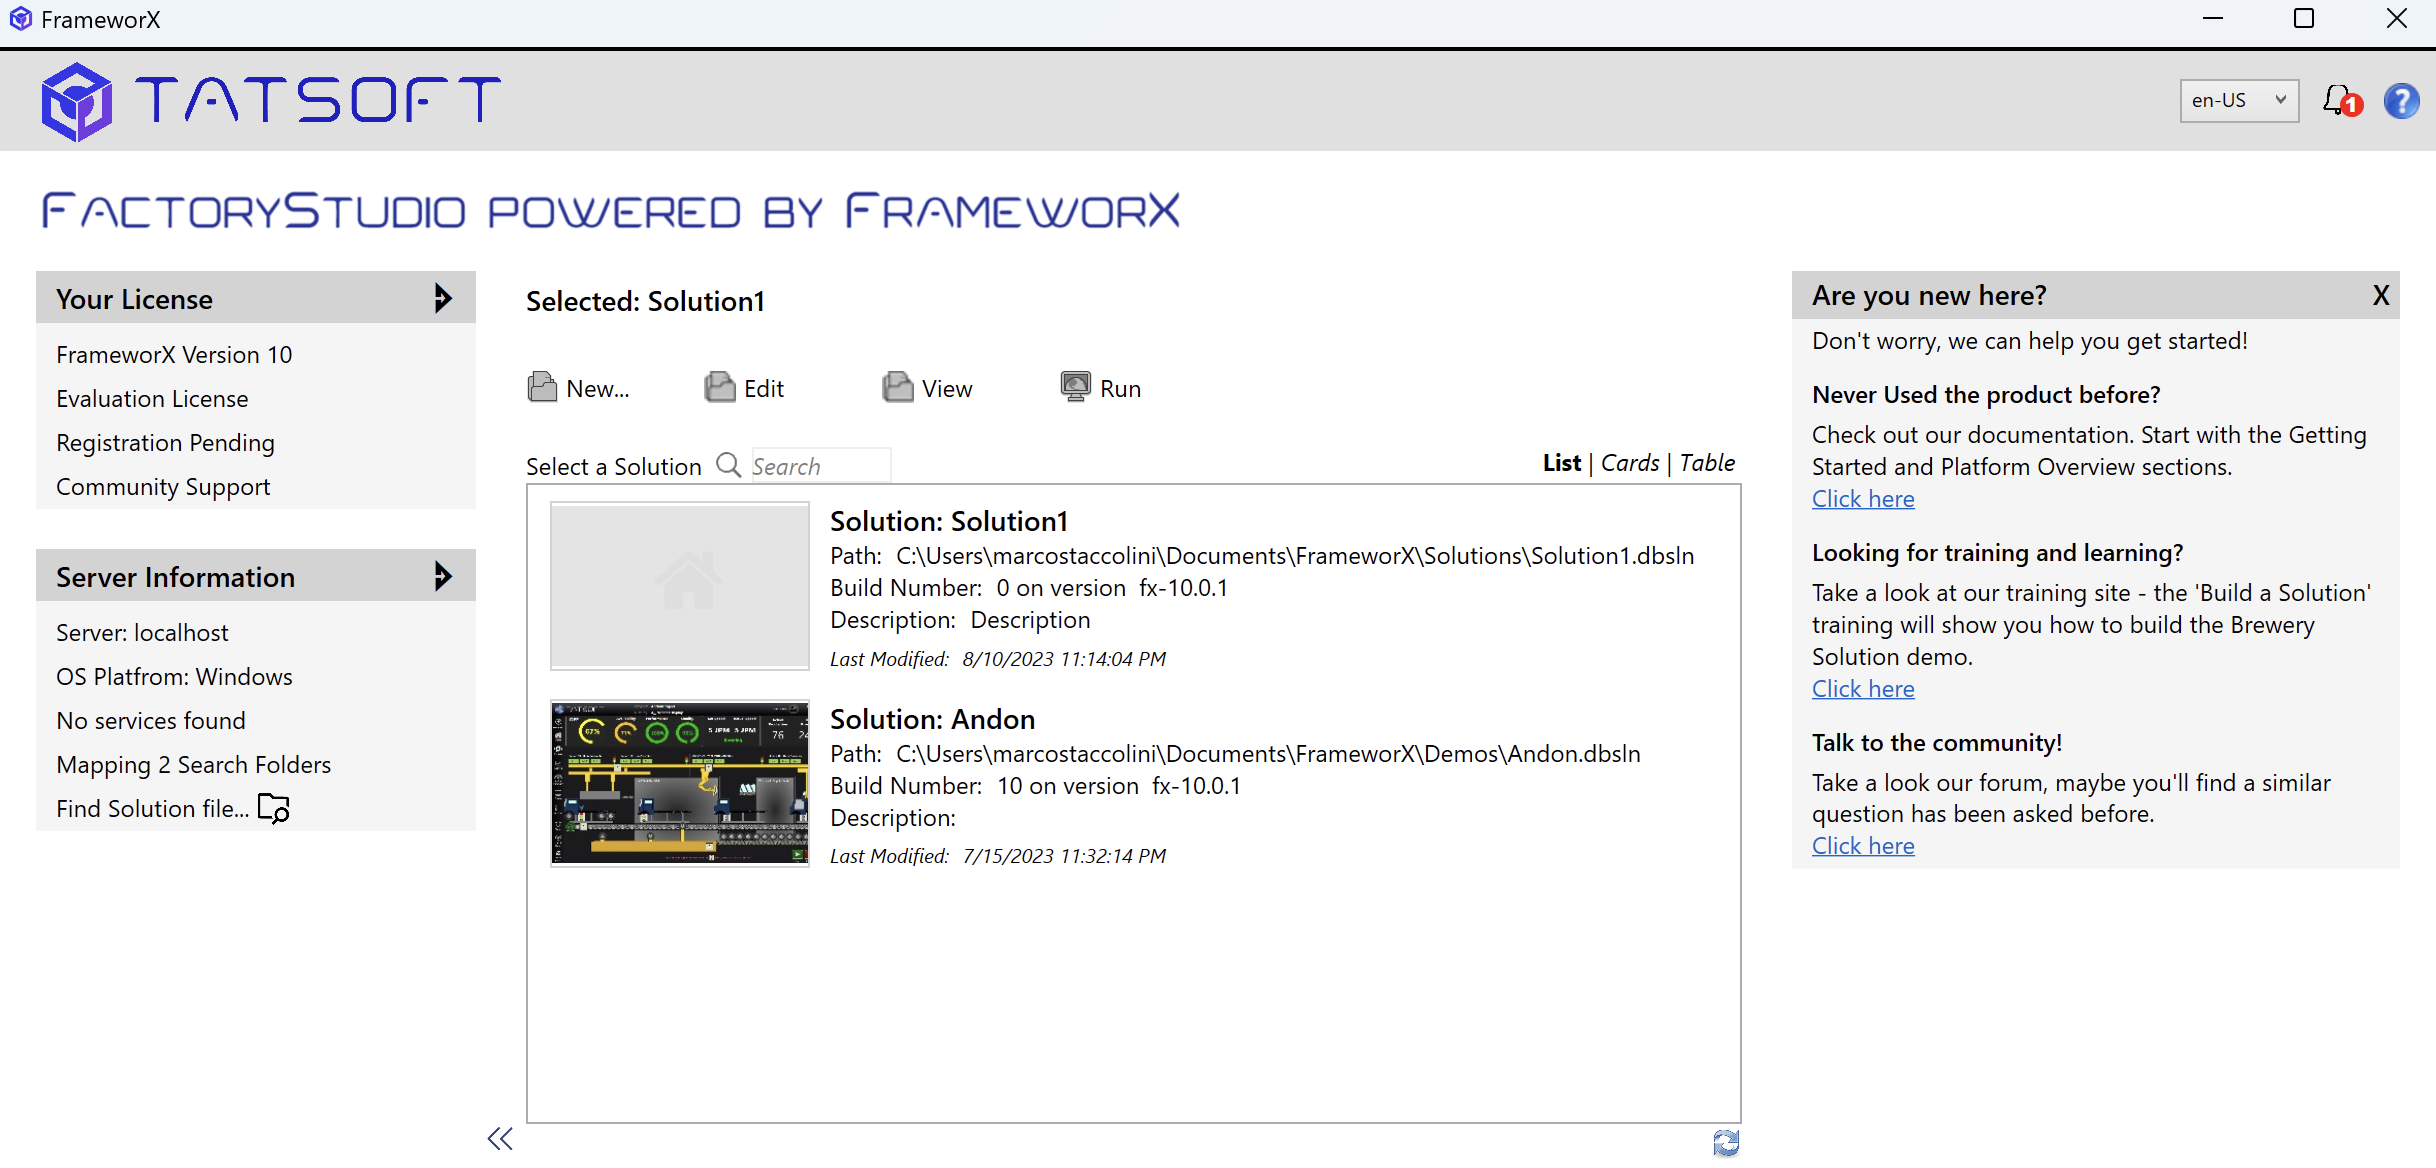Screen dimensions: 2436x1168
Task: Switch to Cards view
Action: coord(1630,463)
